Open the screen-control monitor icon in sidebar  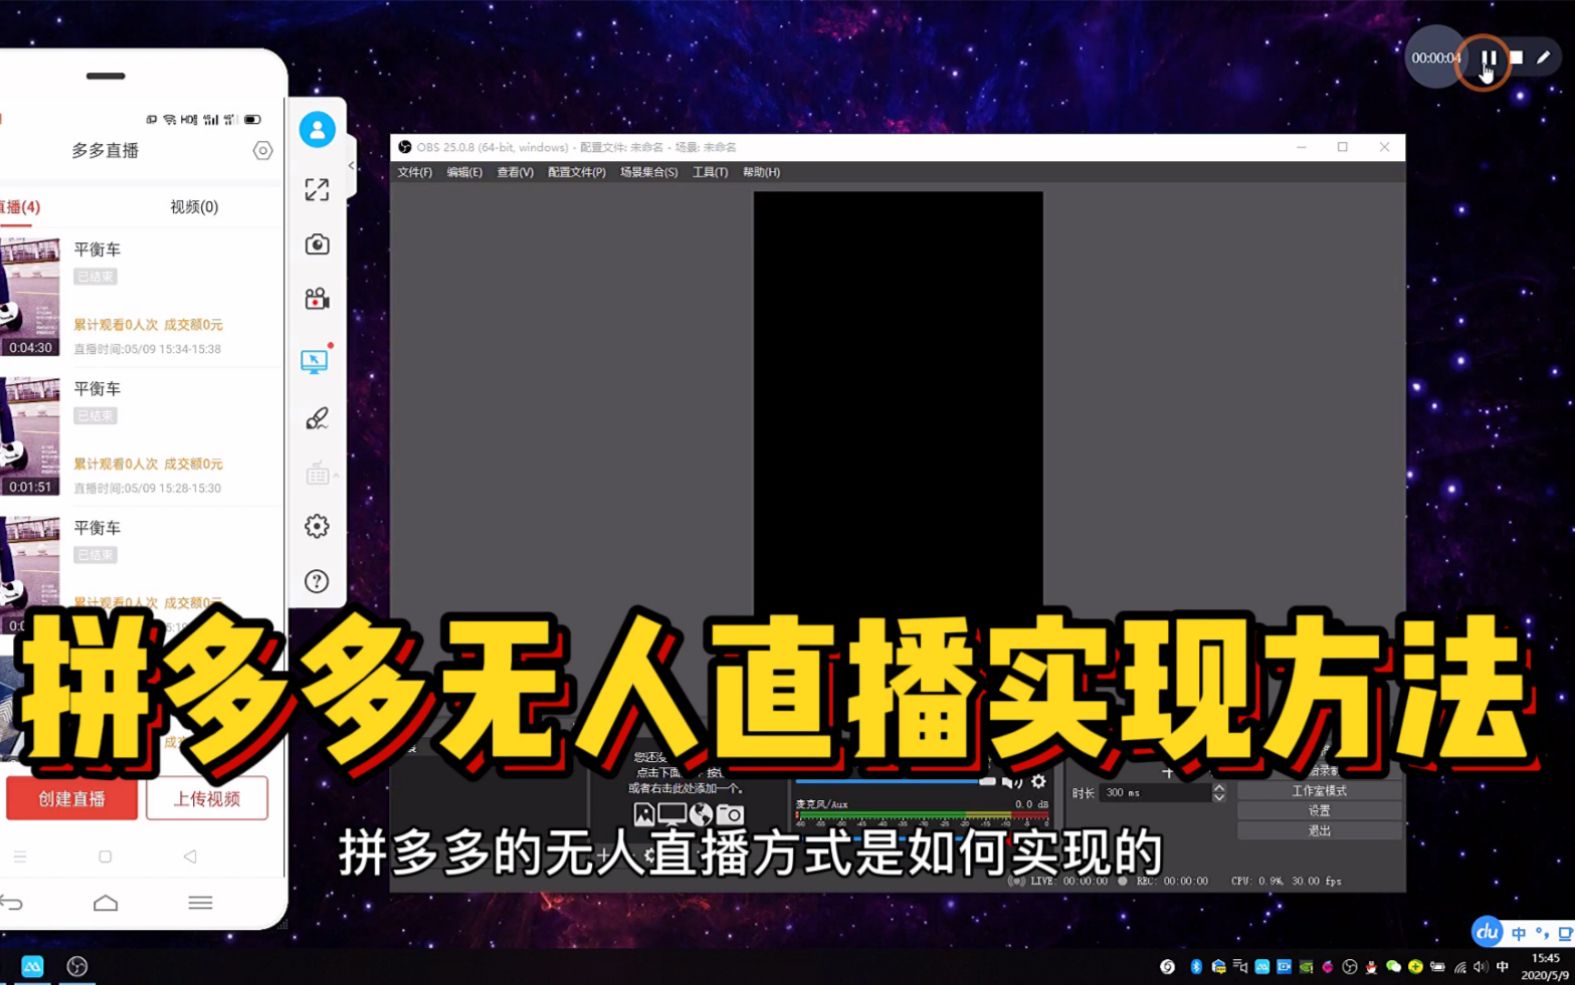pyautogui.click(x=315, y=362)
